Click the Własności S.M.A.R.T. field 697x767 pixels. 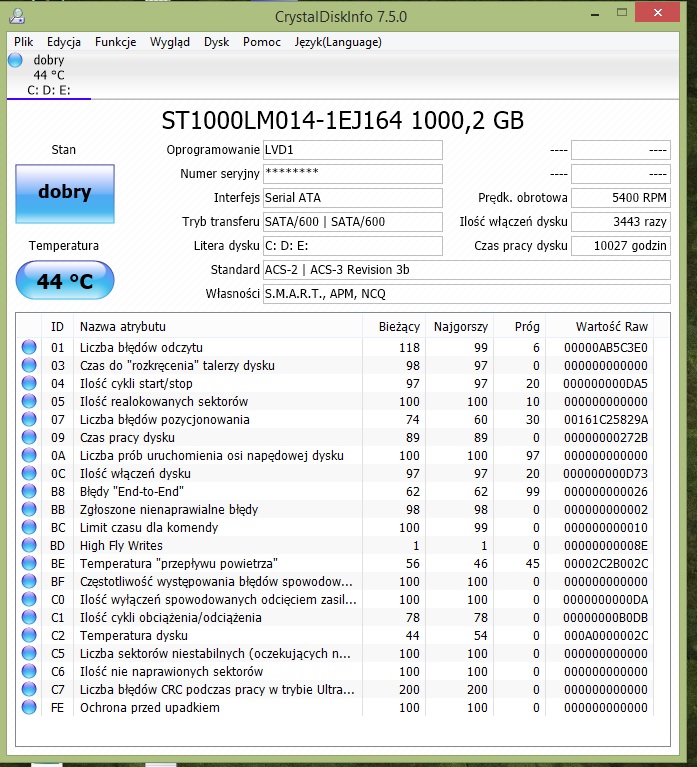click(467, 294)
